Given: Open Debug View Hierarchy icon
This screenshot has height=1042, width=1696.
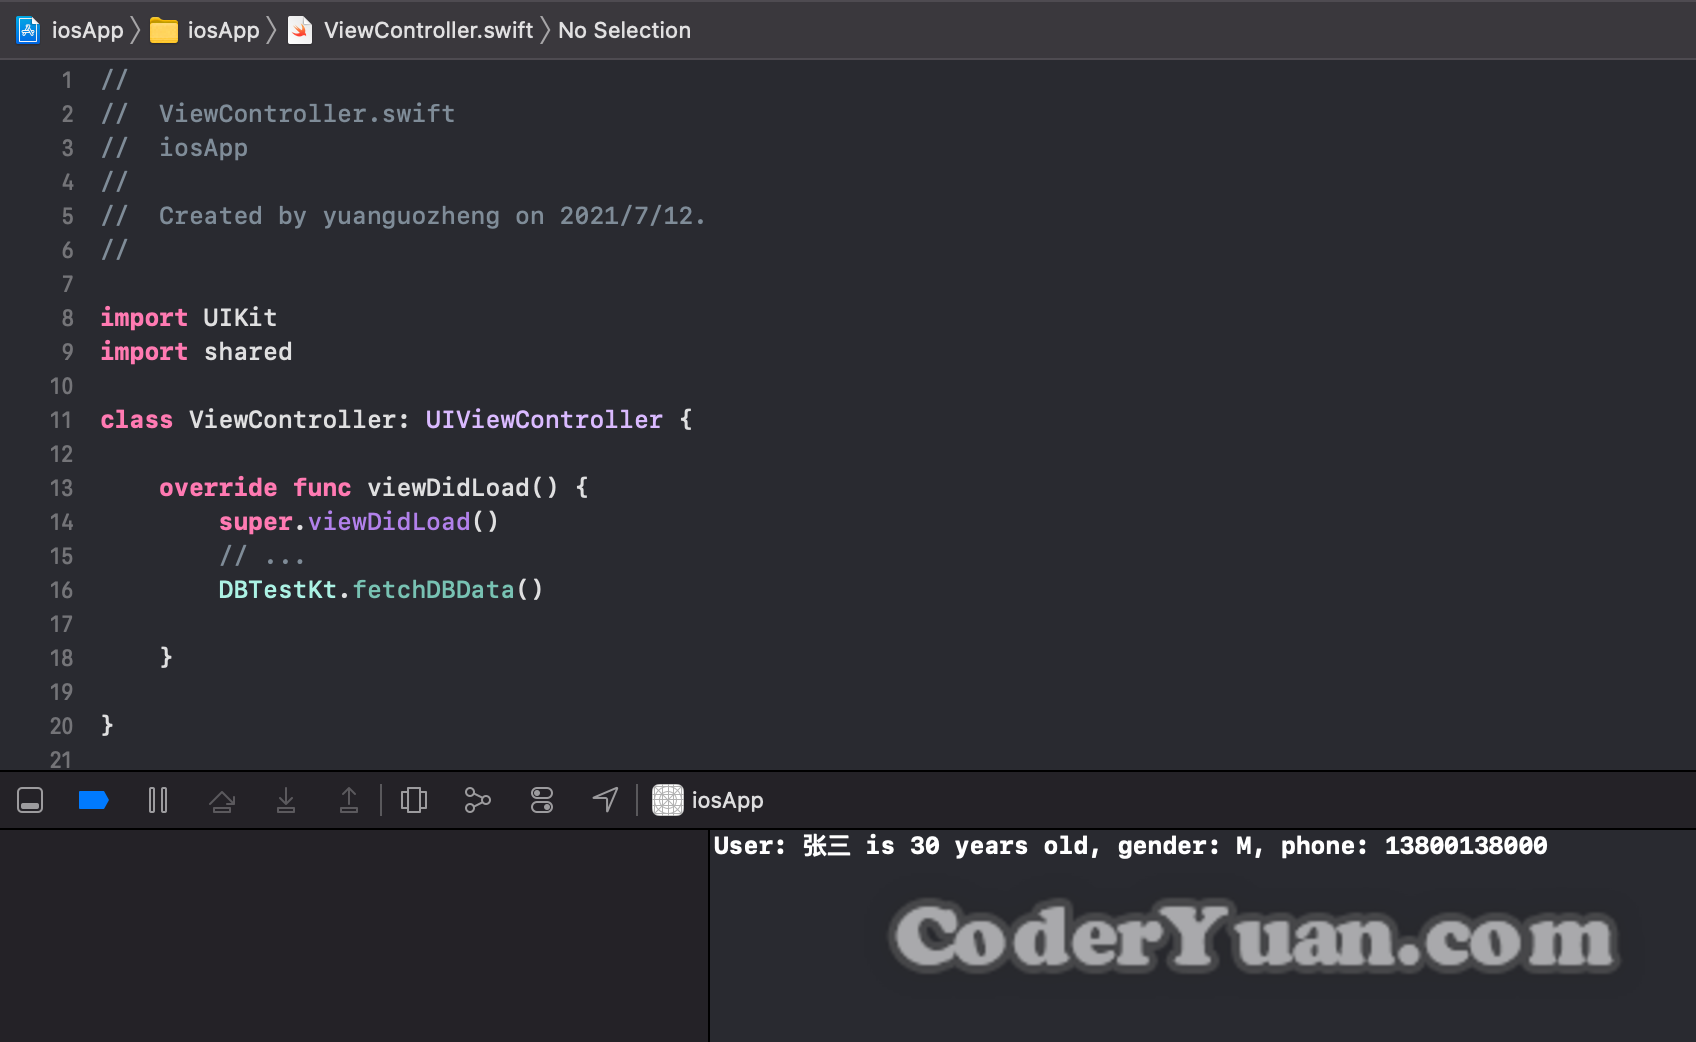Looking at the screenshot, I should click(x=414, y=800).
